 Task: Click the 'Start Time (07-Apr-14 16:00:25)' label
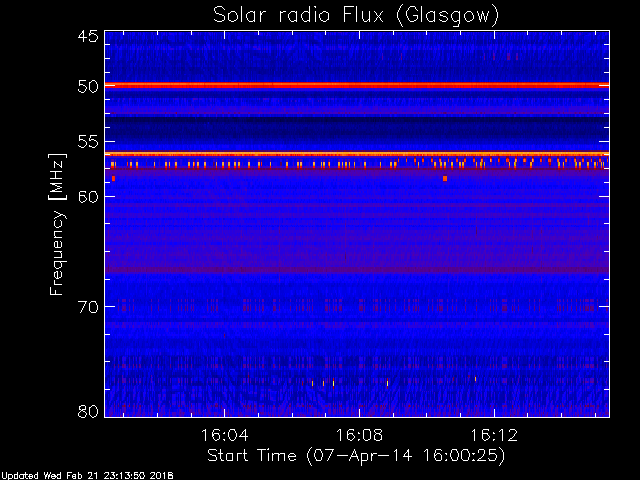click(356, 456)
